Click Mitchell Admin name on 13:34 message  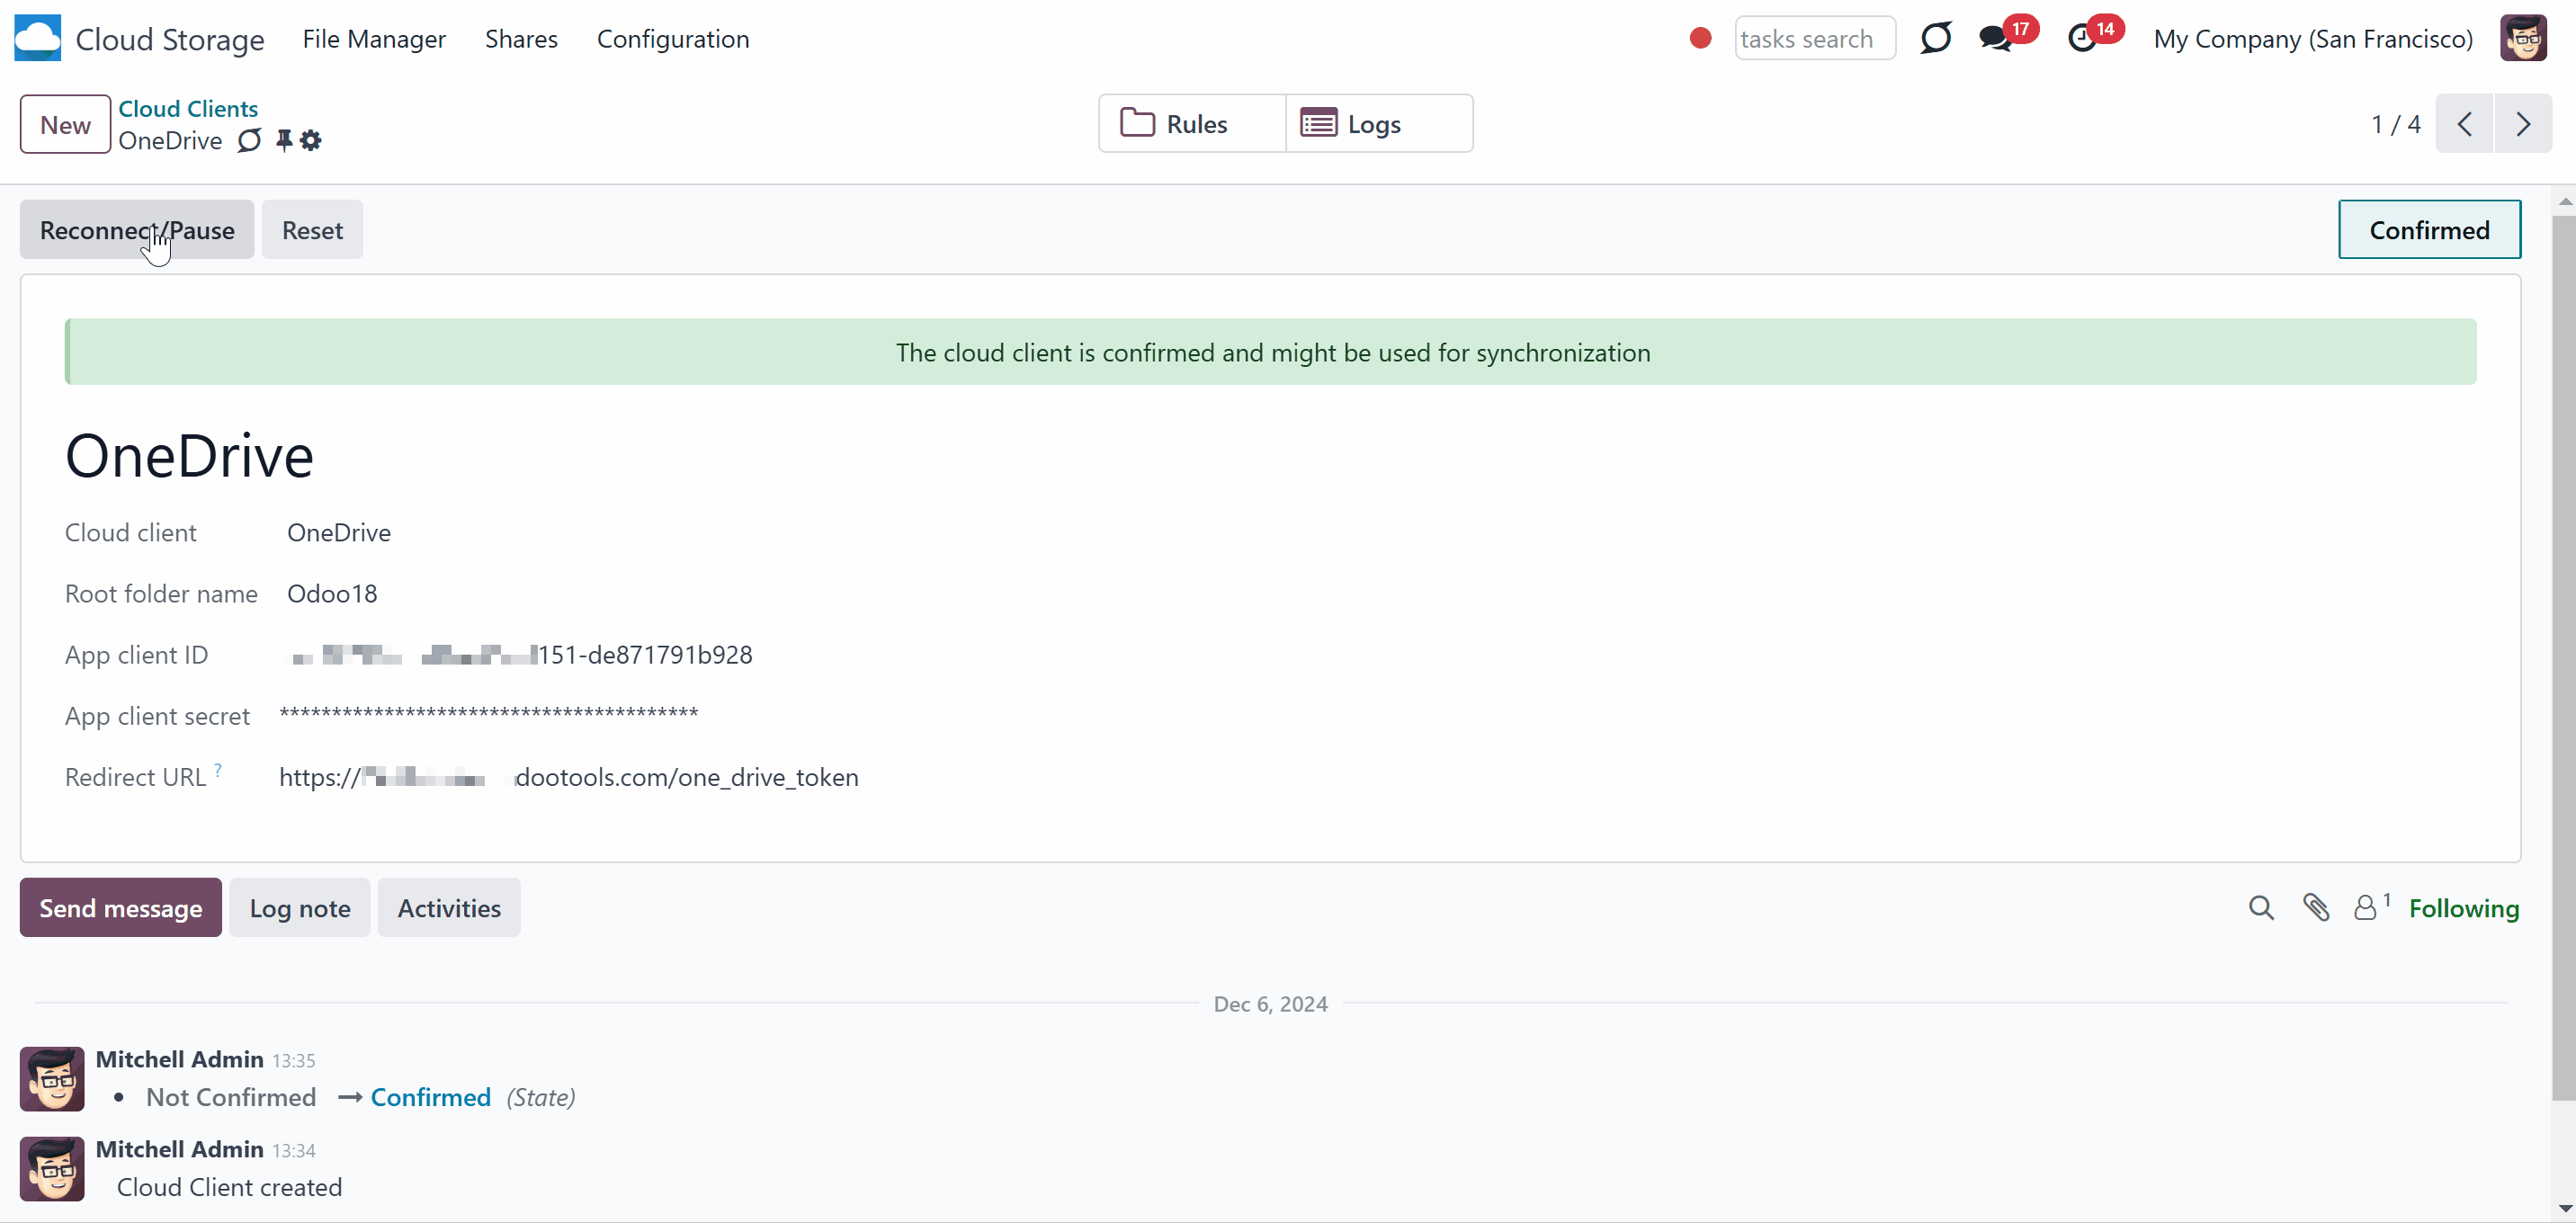[x=180, y=1149]
